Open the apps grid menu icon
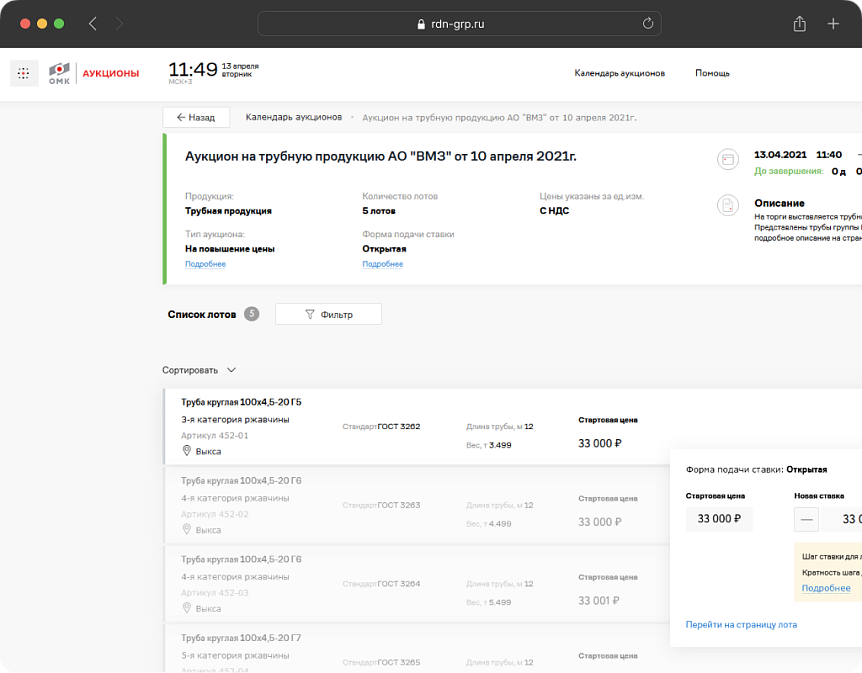This screenshot has height=673, width=862. pos(24,73)
